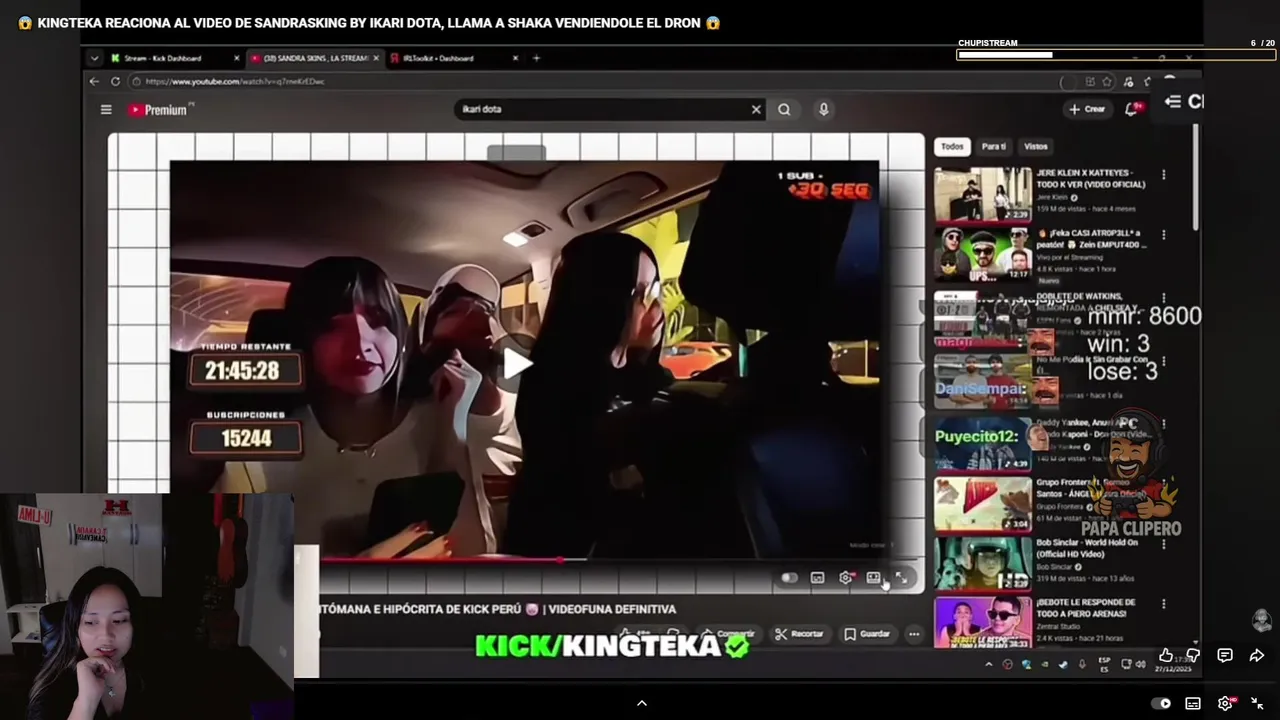Open the YouTube notifications bell

tap(1132, 109)
